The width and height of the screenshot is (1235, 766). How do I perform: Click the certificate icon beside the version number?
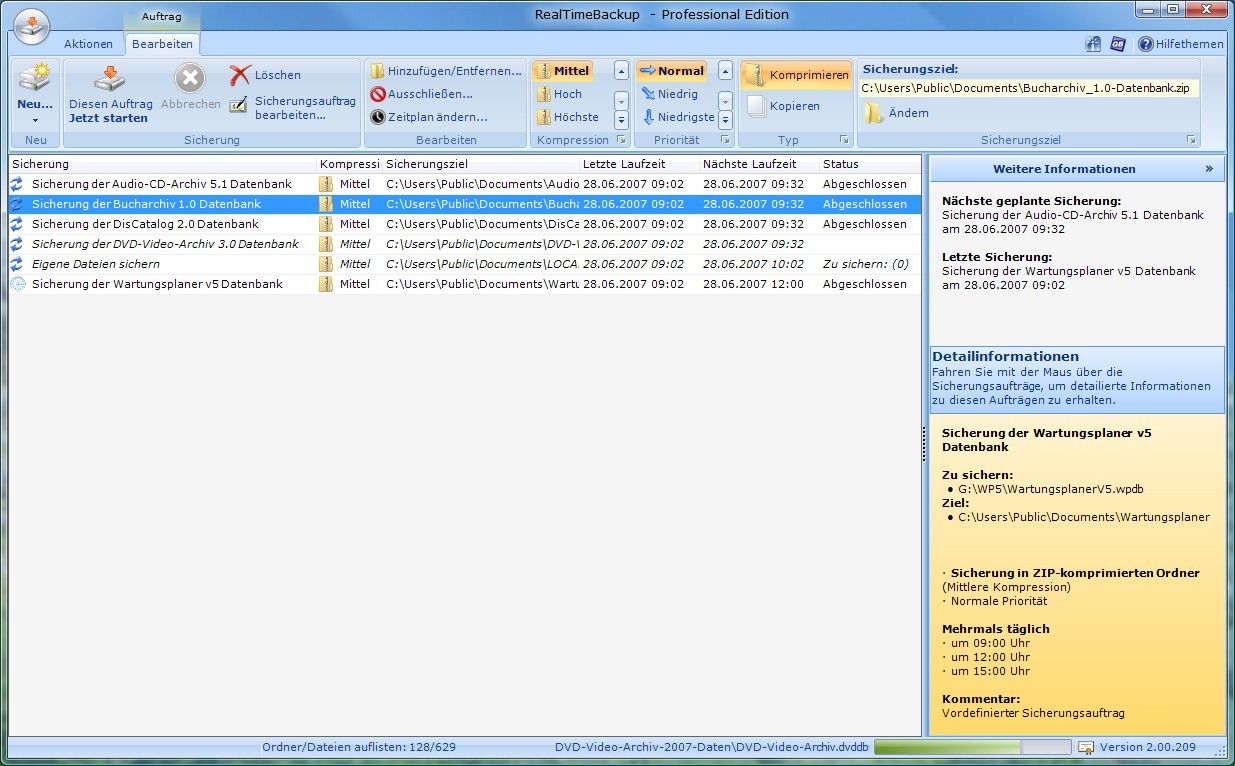pyautogui.click(x=1086, y=748)
